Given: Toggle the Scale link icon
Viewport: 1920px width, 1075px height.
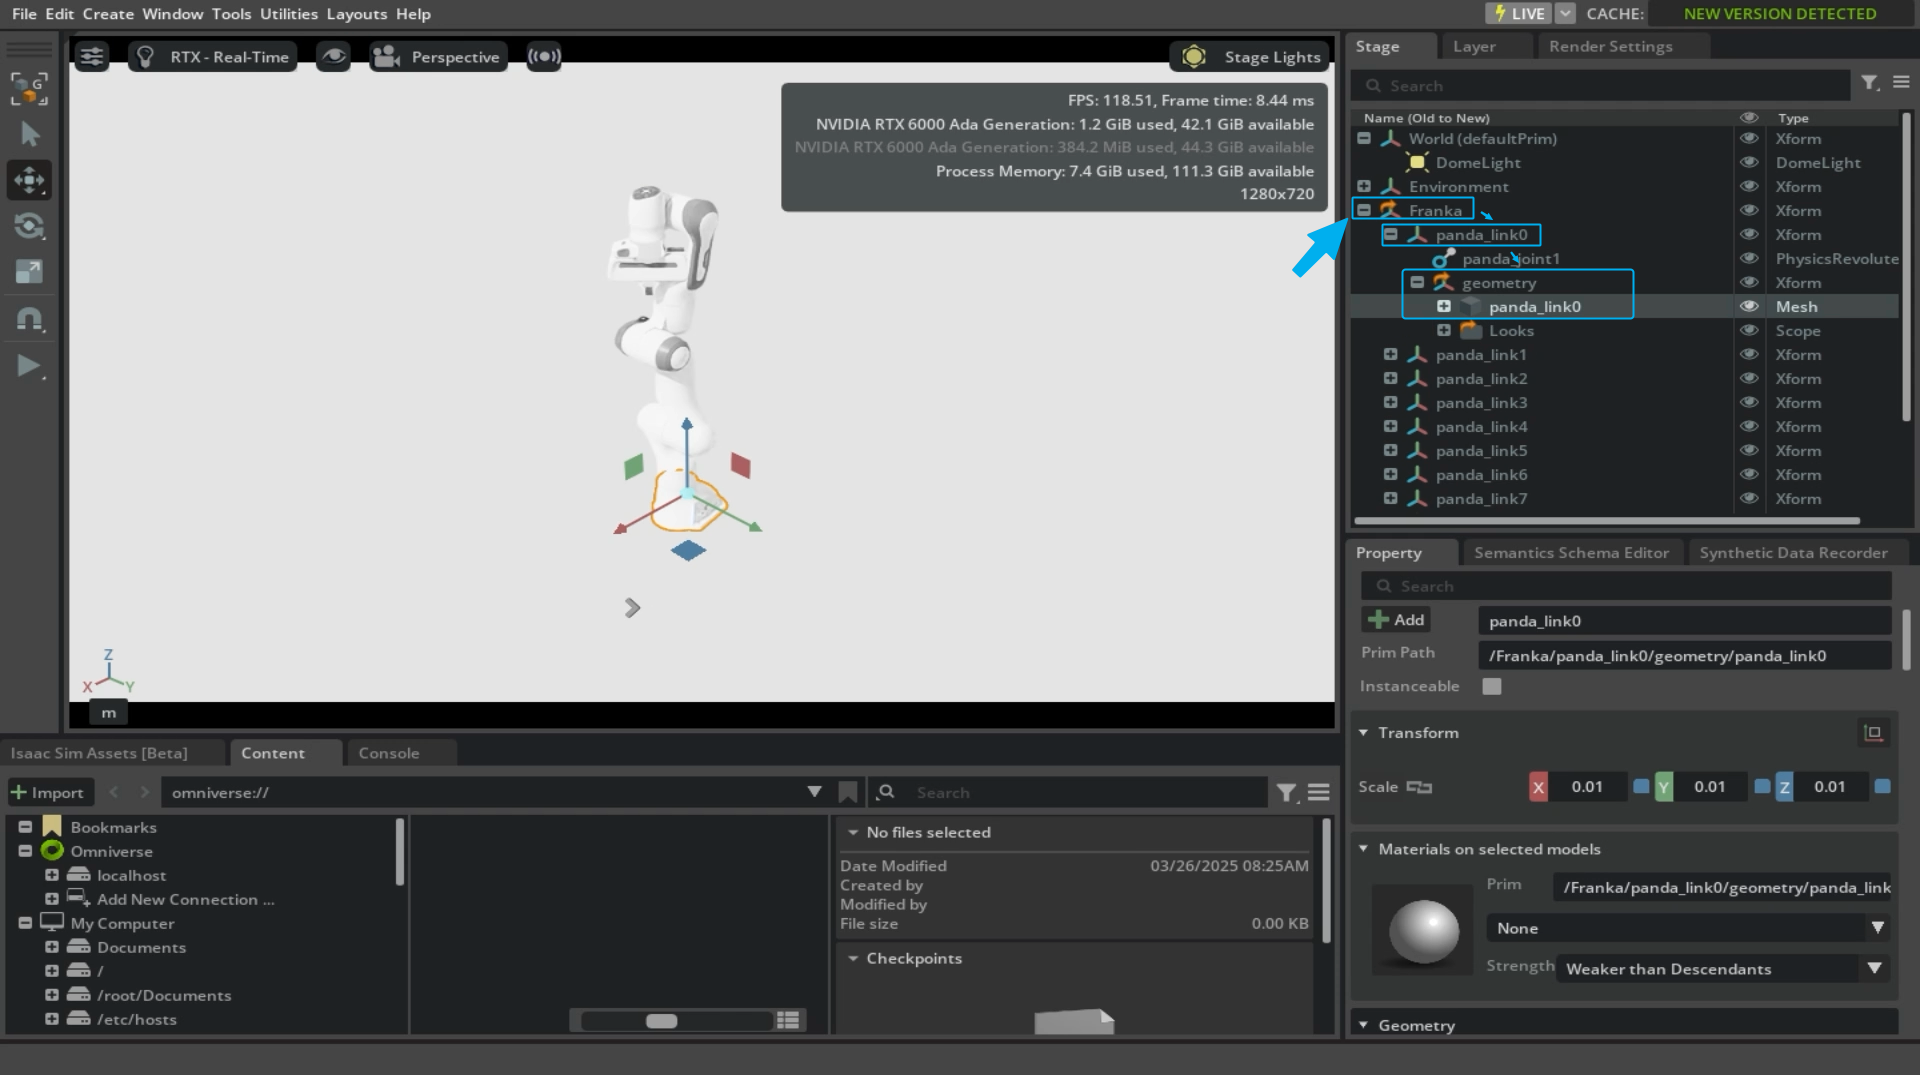Looking at the screenshot, I should 1419,787.
